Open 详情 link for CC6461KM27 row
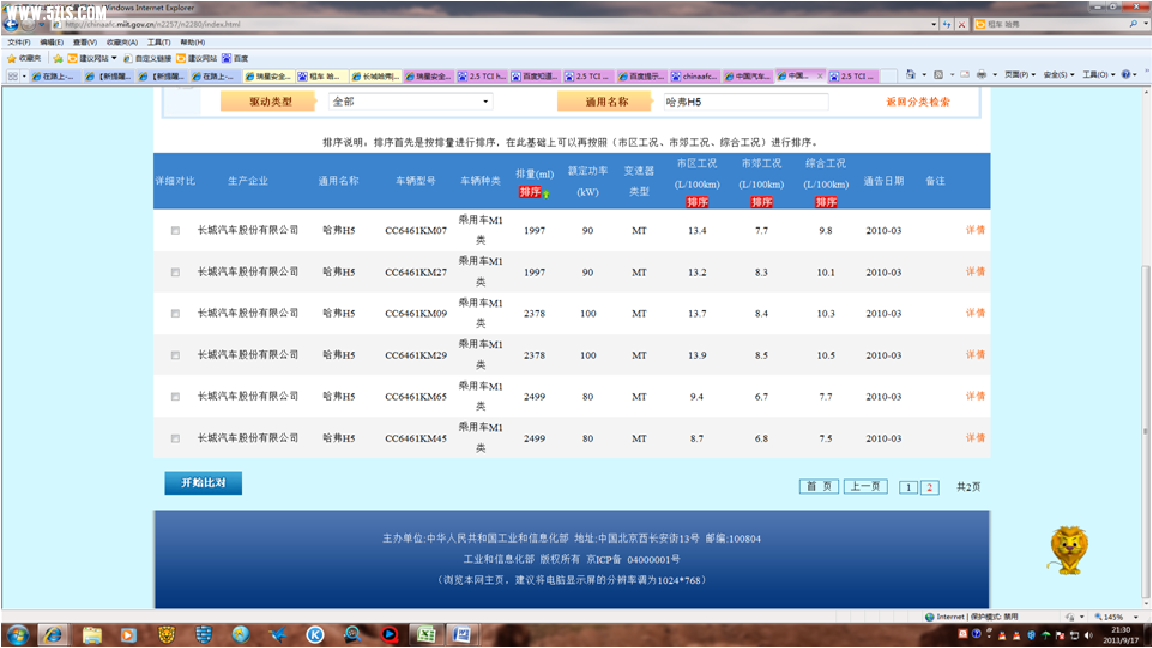 point(975,271)
